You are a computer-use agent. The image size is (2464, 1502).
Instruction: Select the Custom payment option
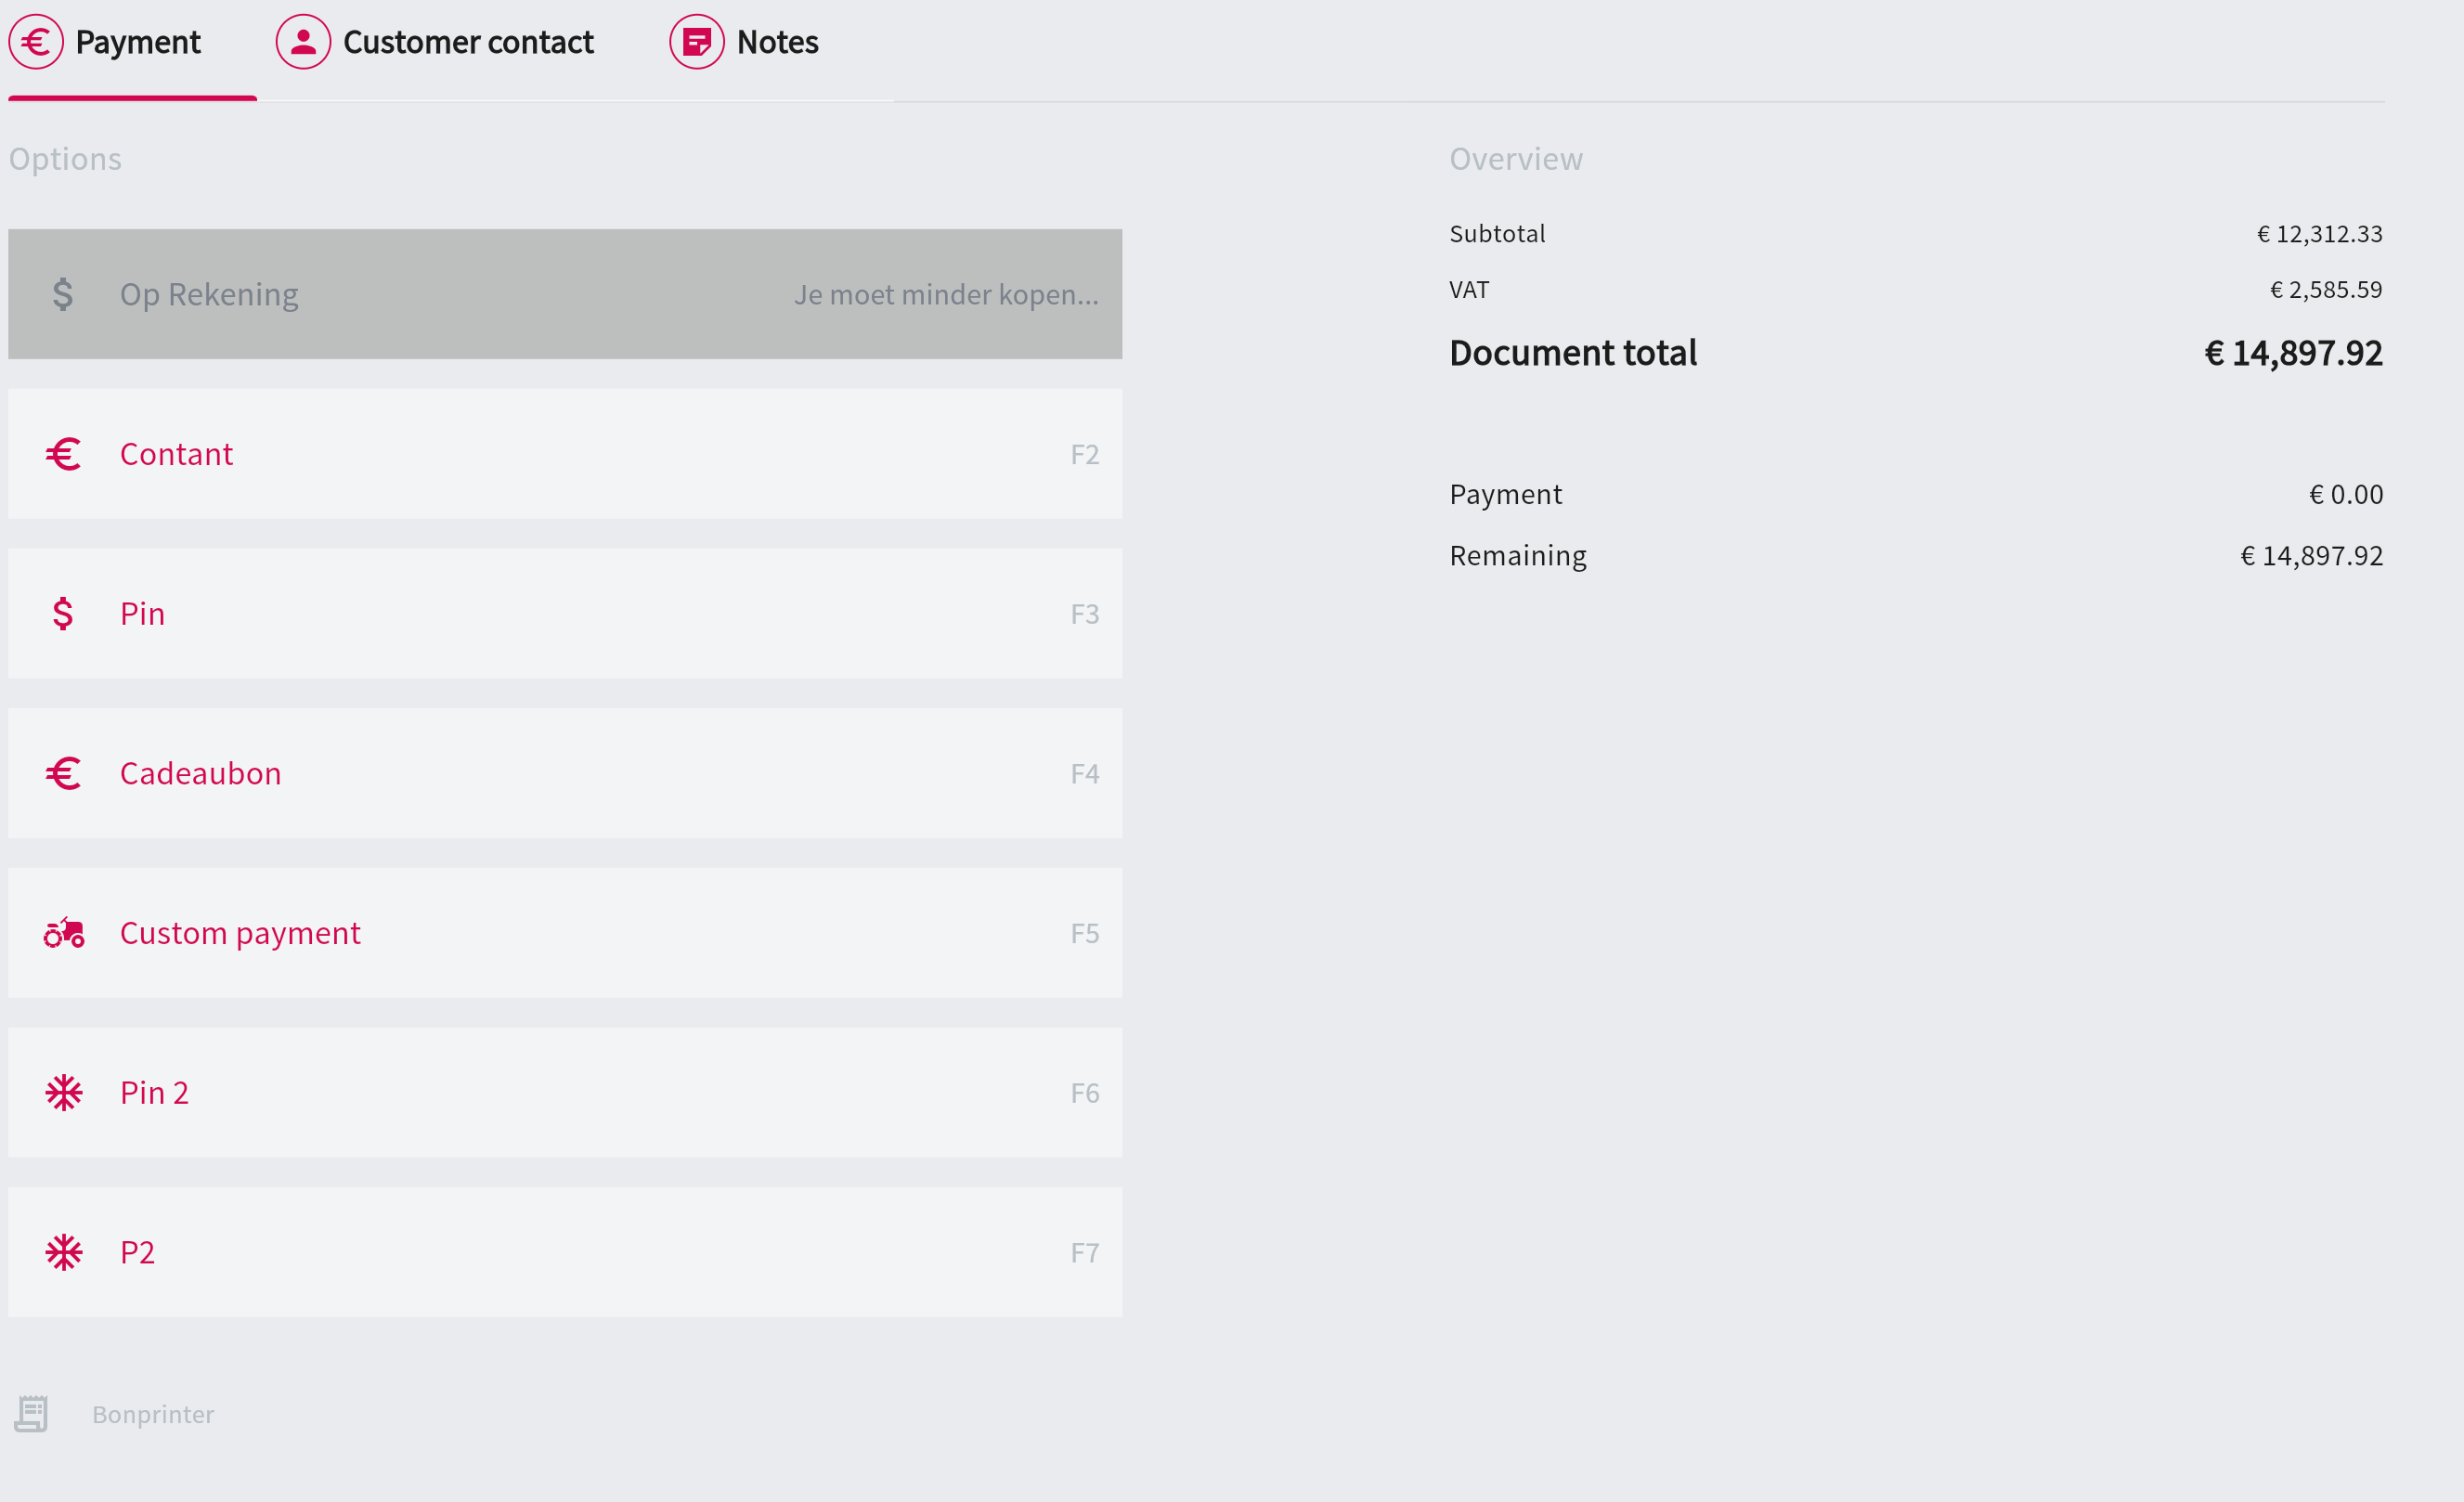pos(565,933)
